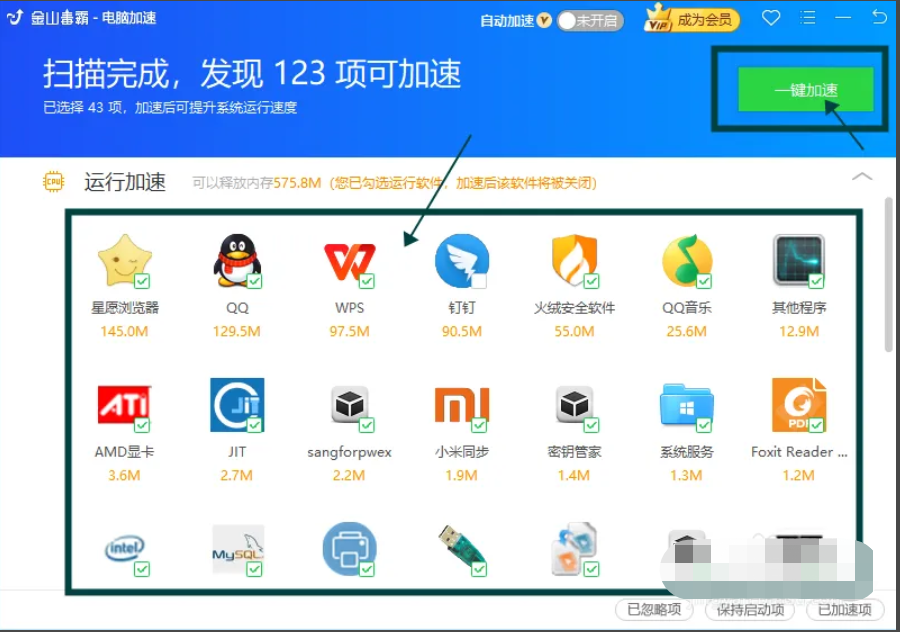The width and height of the screenshot is (900, 632).
Task: Click the back arrow icon in title bar
Action: point(879,17)
